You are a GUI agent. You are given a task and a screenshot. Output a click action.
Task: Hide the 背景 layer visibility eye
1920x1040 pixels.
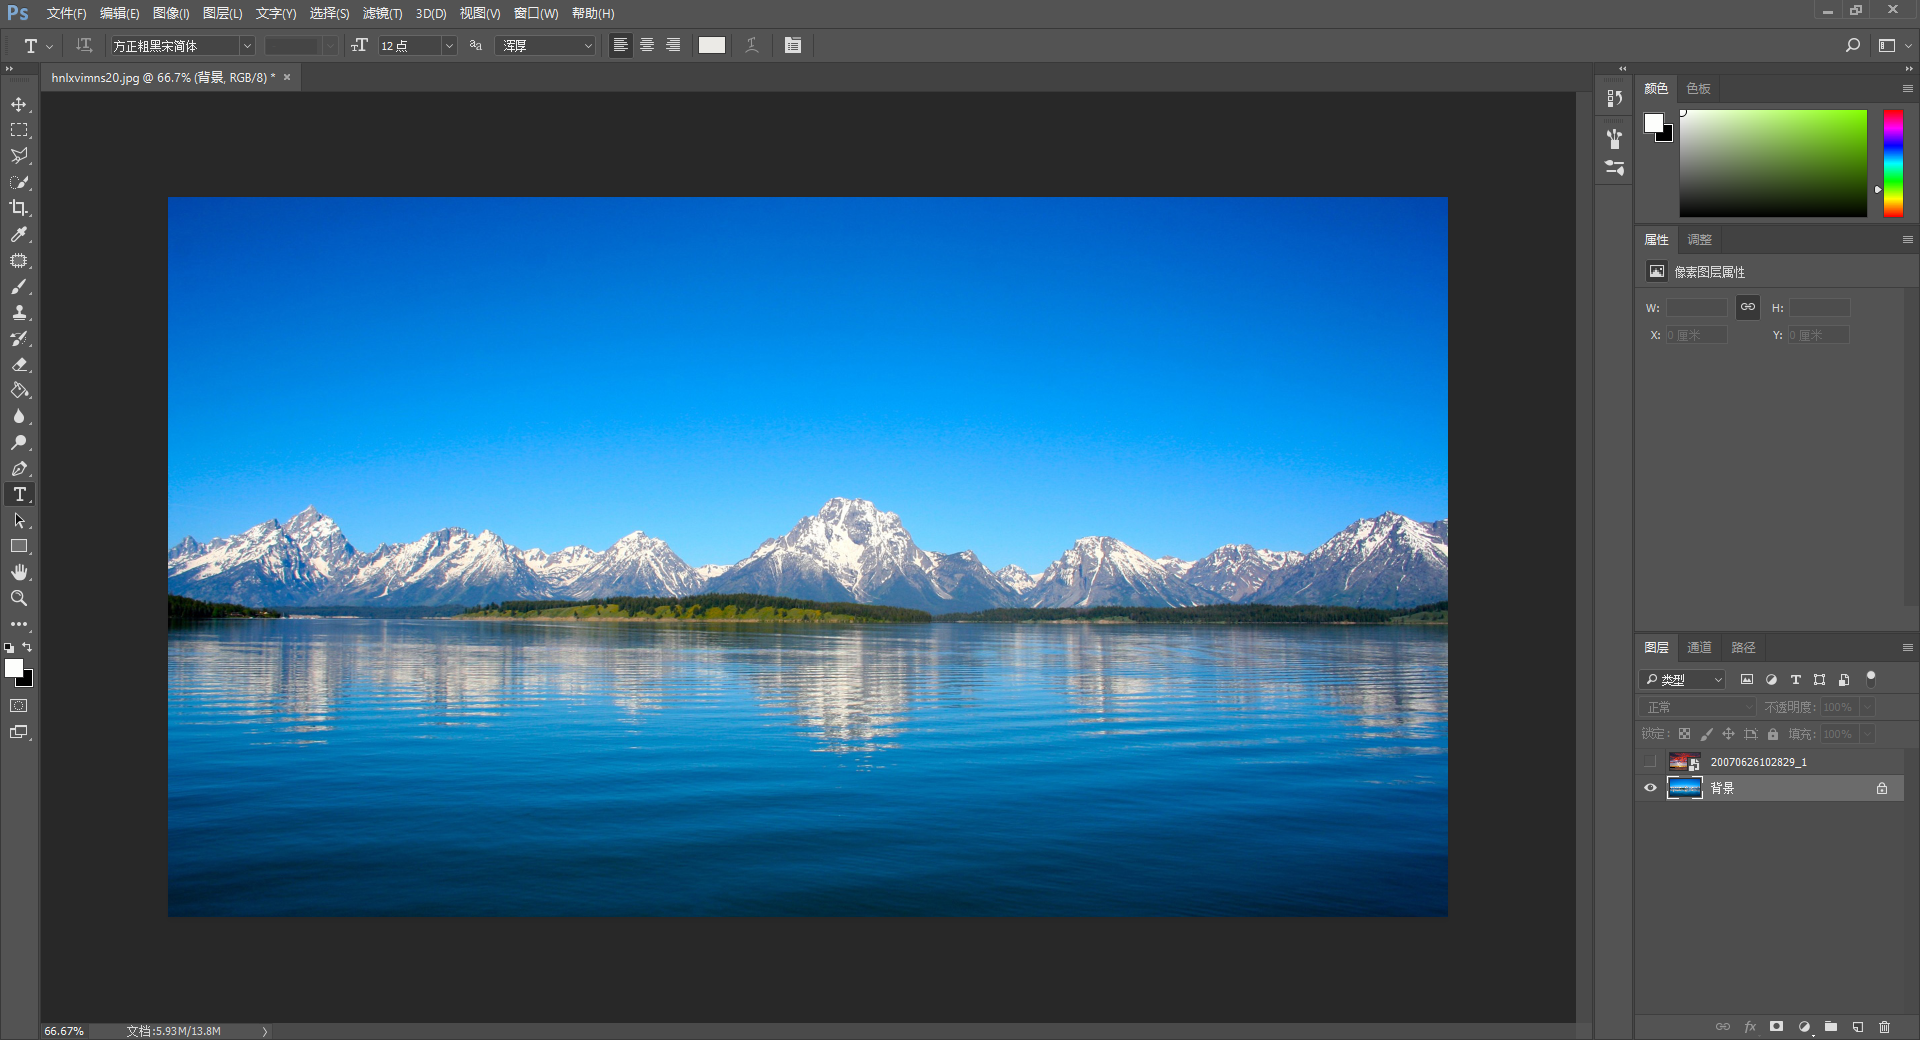tap(1651, 788)
